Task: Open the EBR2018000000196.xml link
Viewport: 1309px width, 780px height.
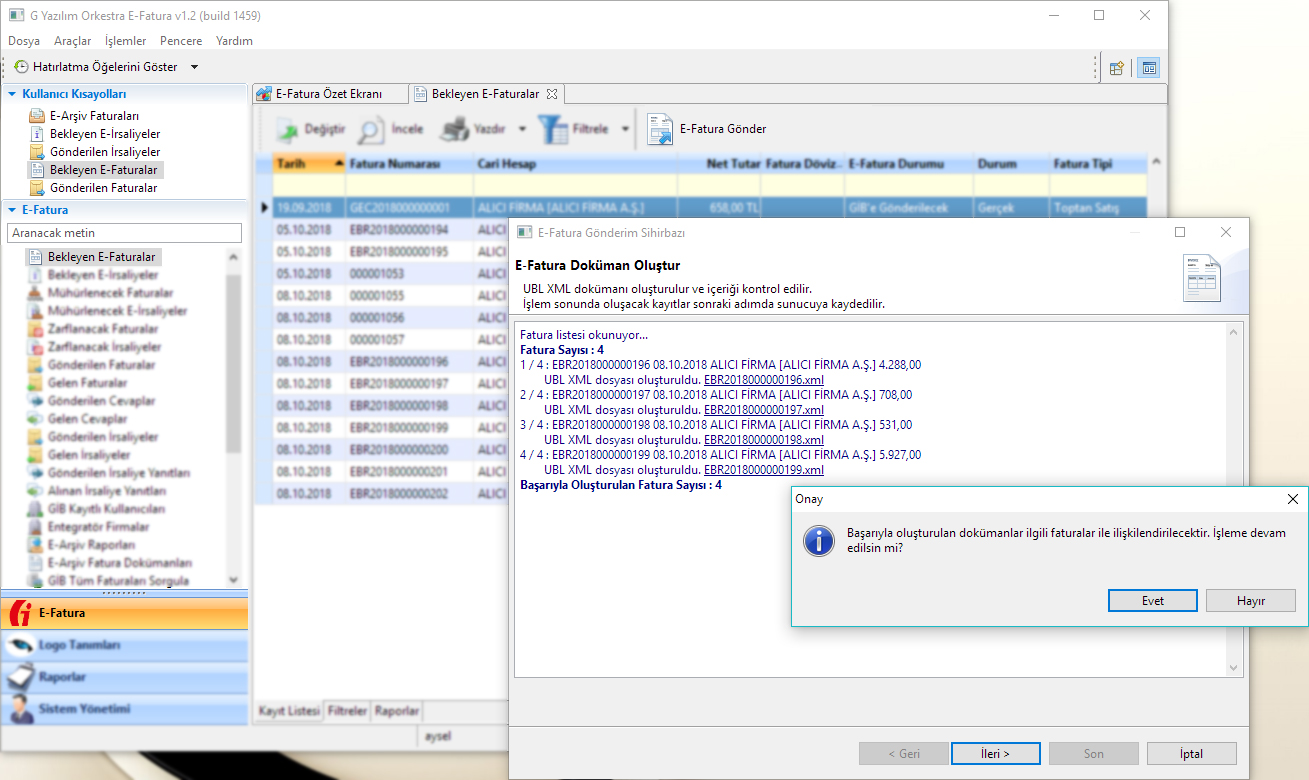Action: (763, 380)
